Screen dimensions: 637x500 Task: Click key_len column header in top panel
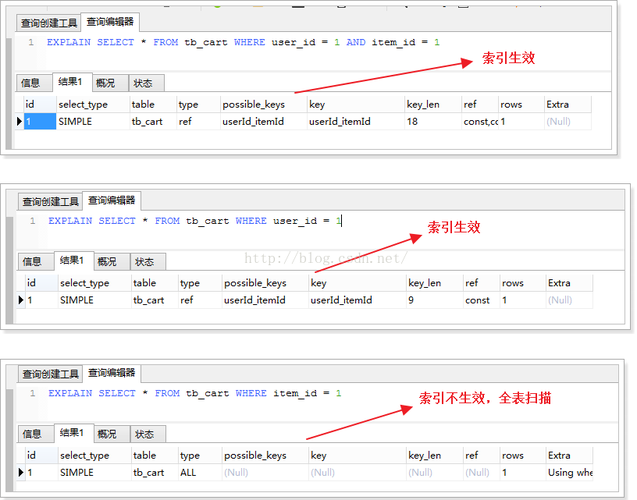click(x=433, y=104)
